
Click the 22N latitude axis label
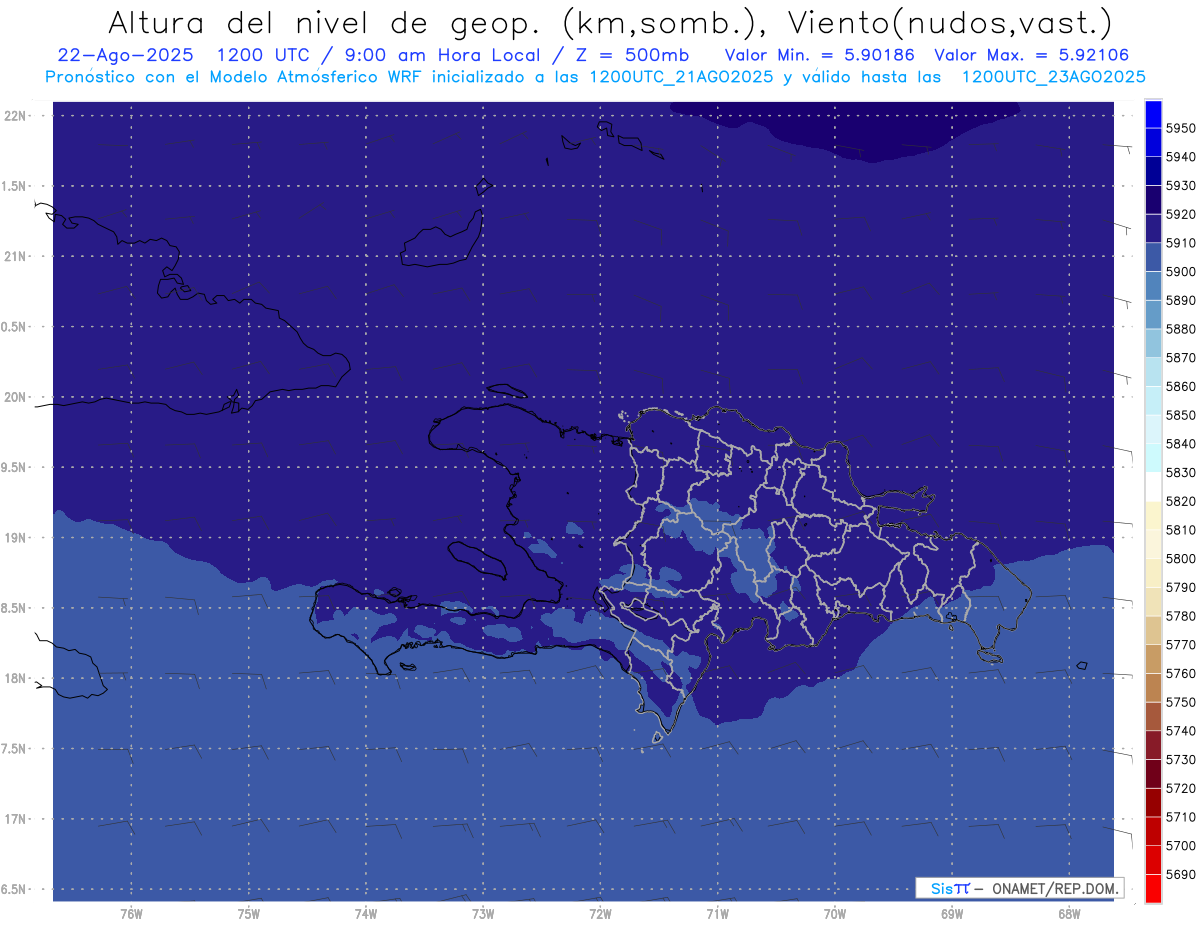pyautogui.click(x=17, y=115)
